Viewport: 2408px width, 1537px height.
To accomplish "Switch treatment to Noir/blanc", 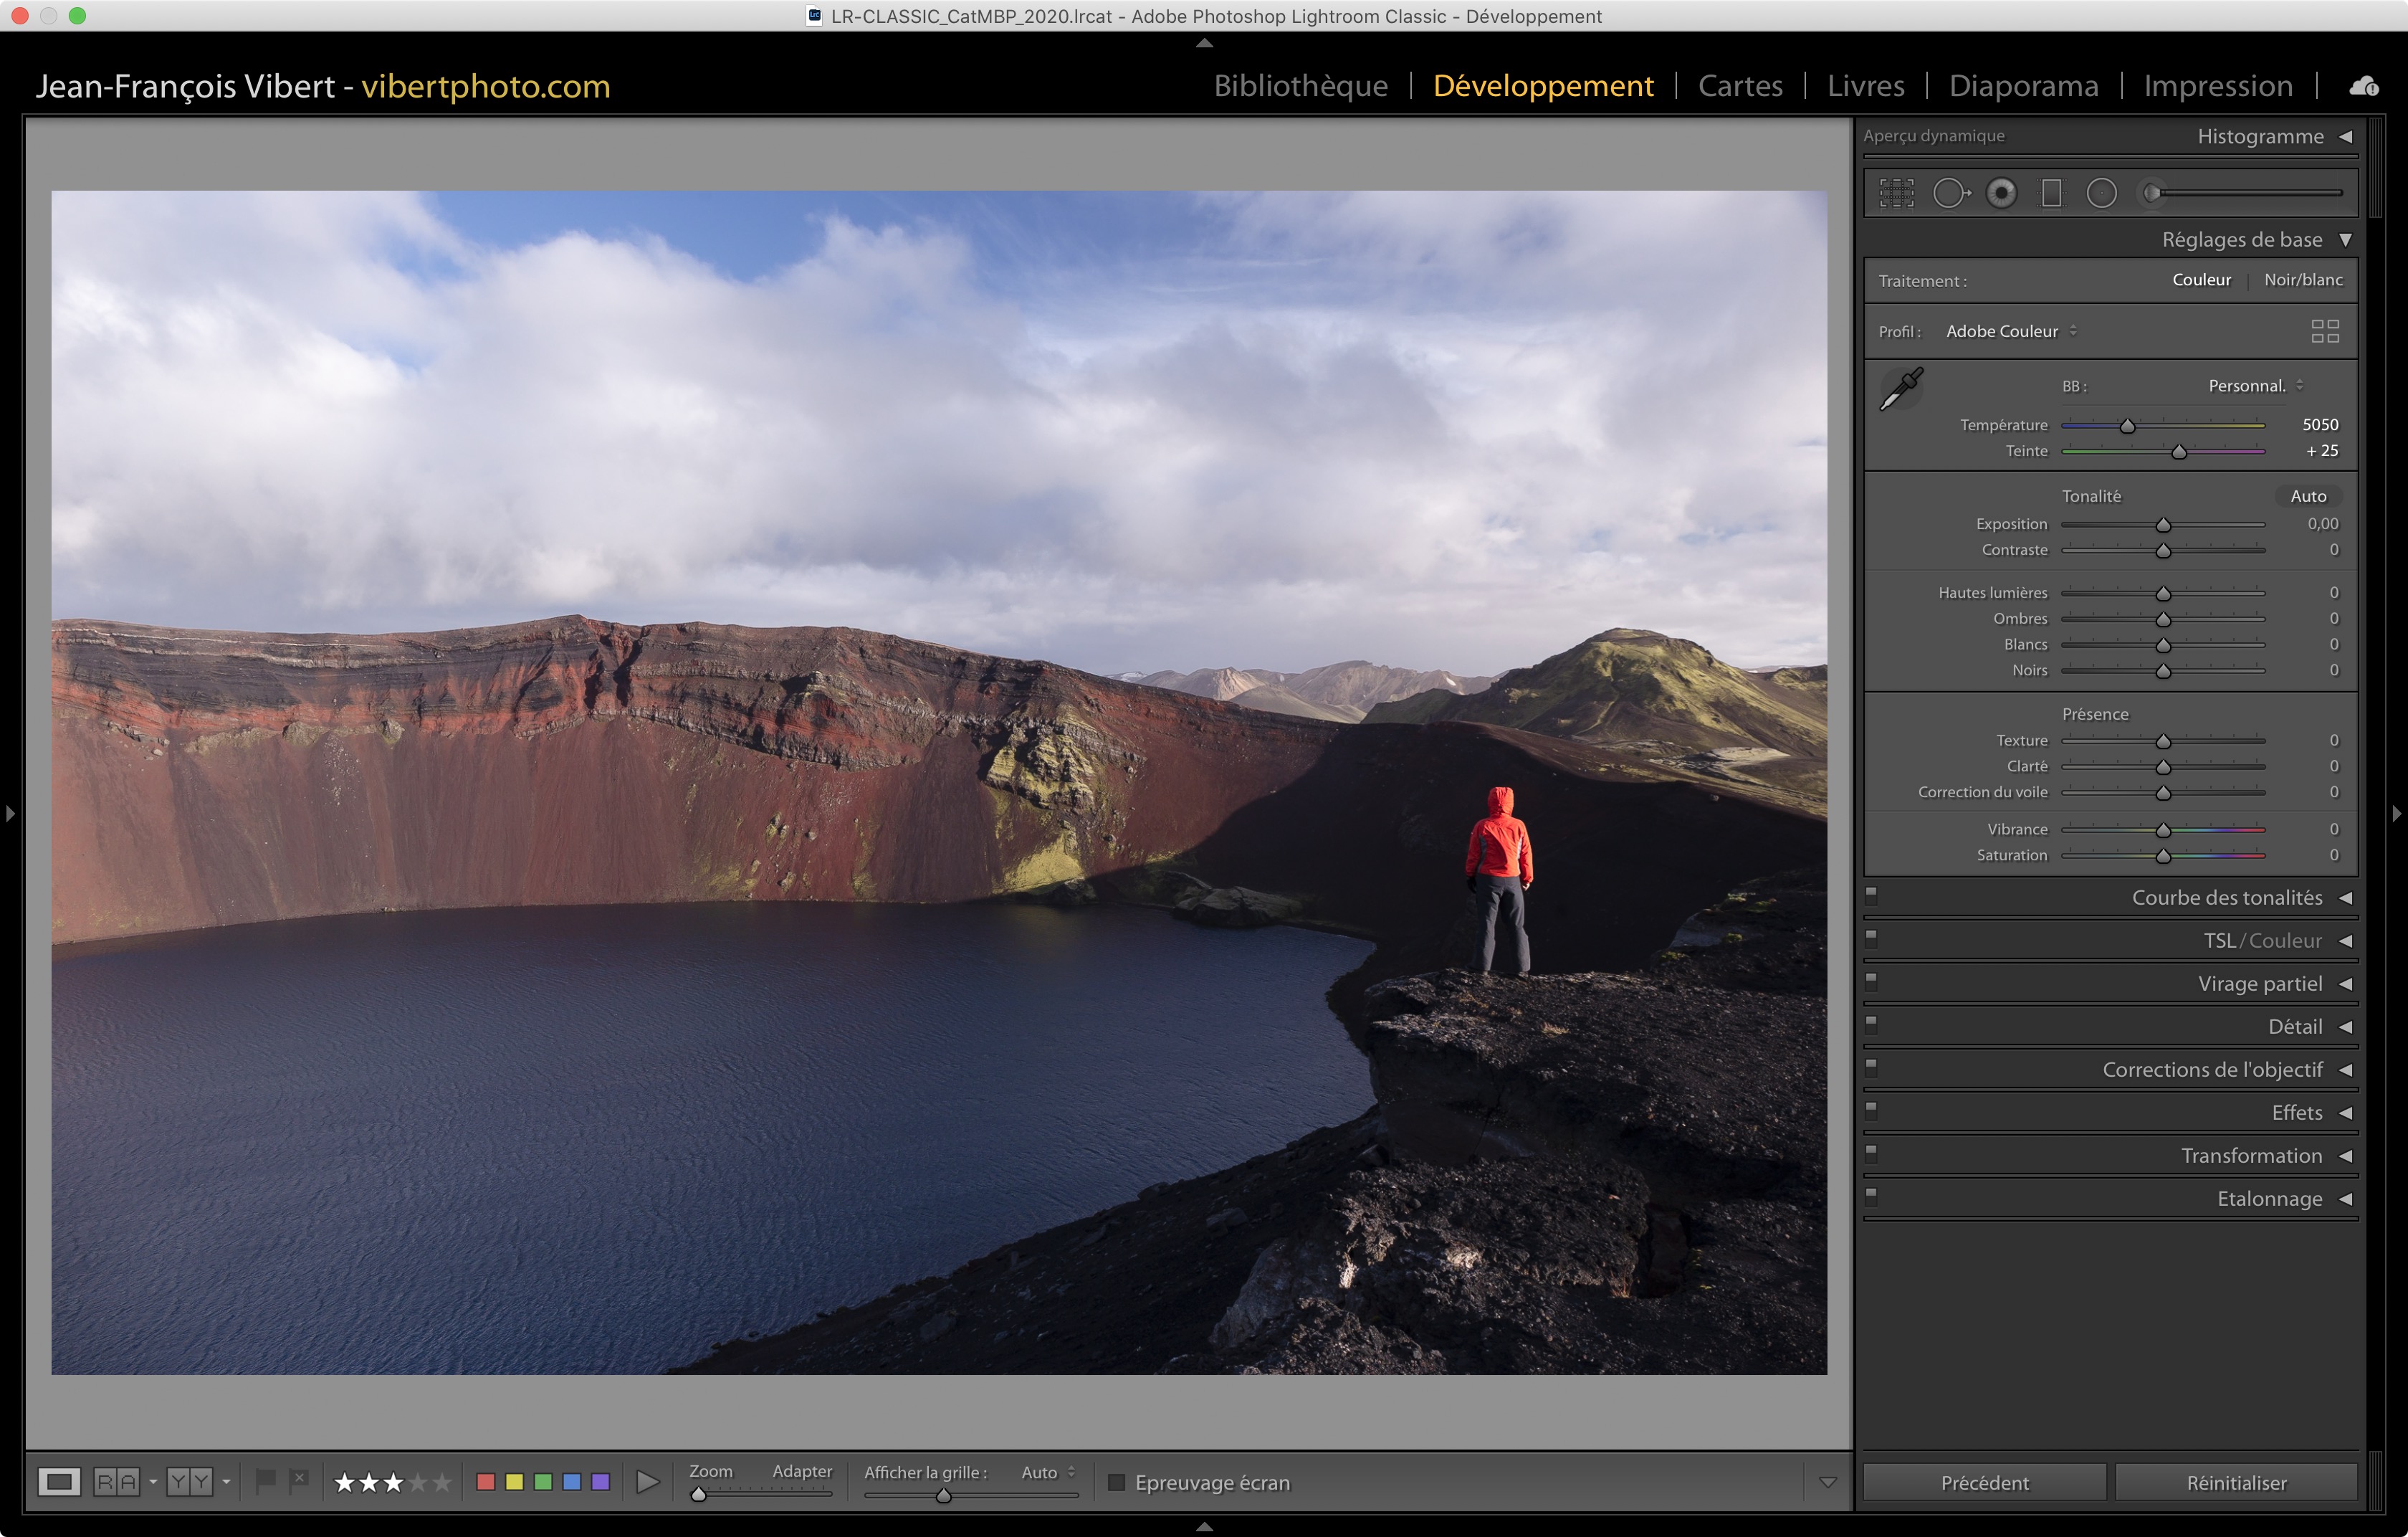I will (x=2302, y=280).
